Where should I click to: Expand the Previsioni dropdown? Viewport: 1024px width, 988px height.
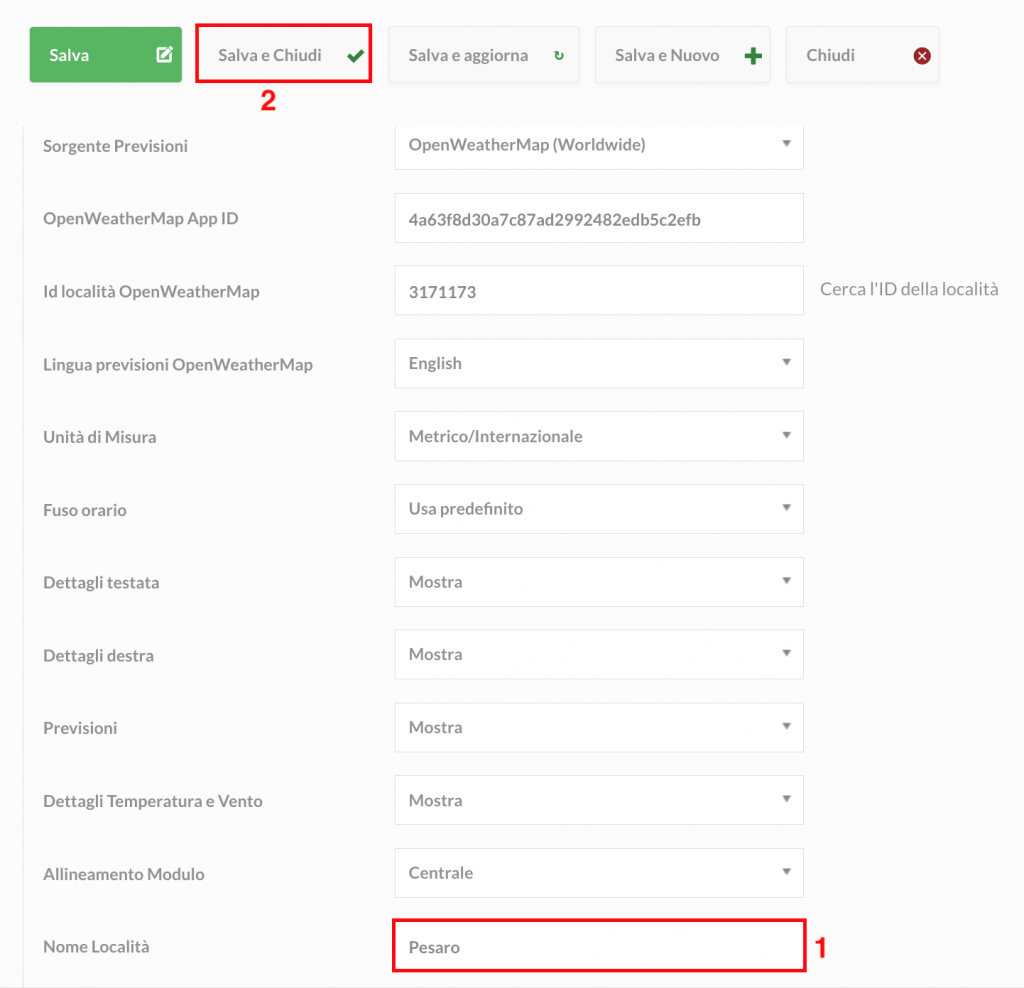tap(599, 727)
